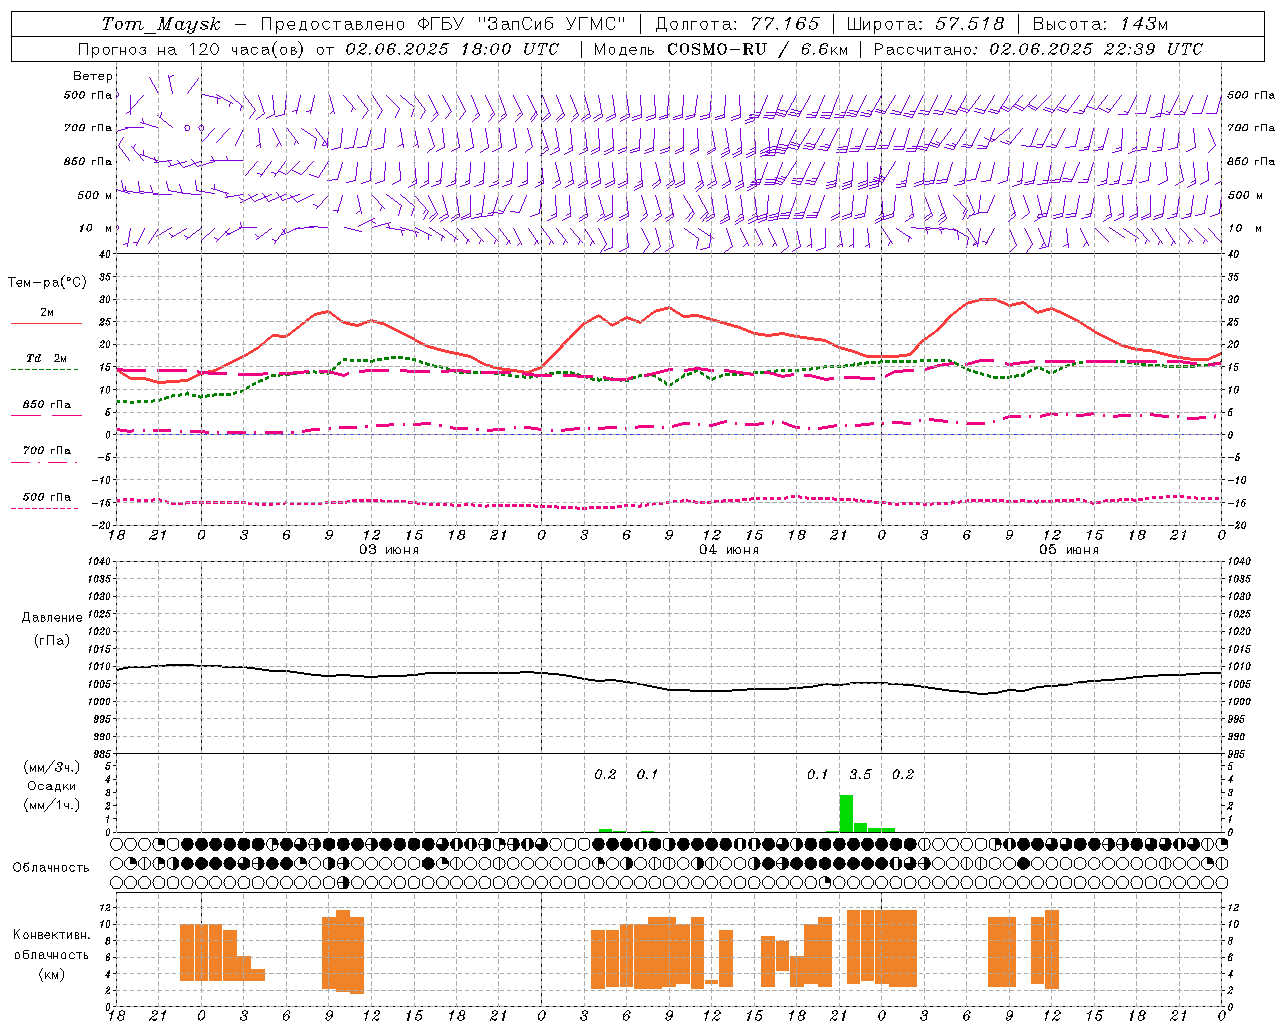Click the '3.5' precipitation amount value

point(860,775)
